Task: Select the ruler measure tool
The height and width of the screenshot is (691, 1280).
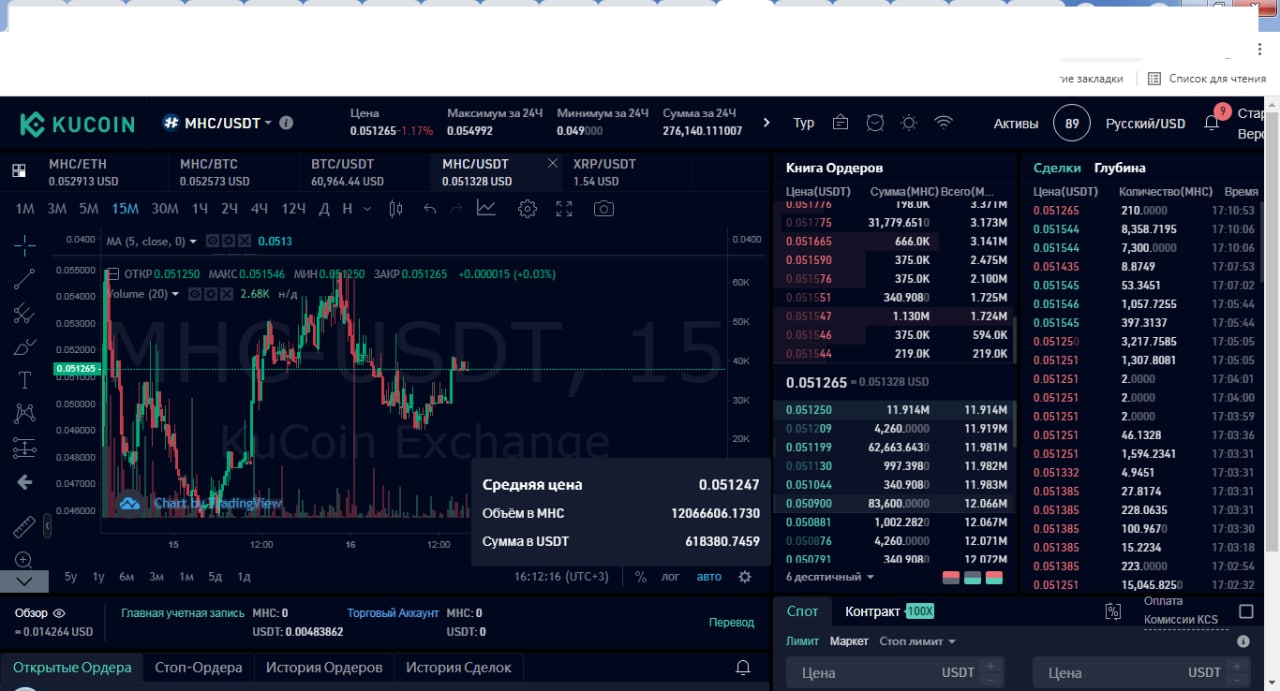Action: [x=24, y=526]
